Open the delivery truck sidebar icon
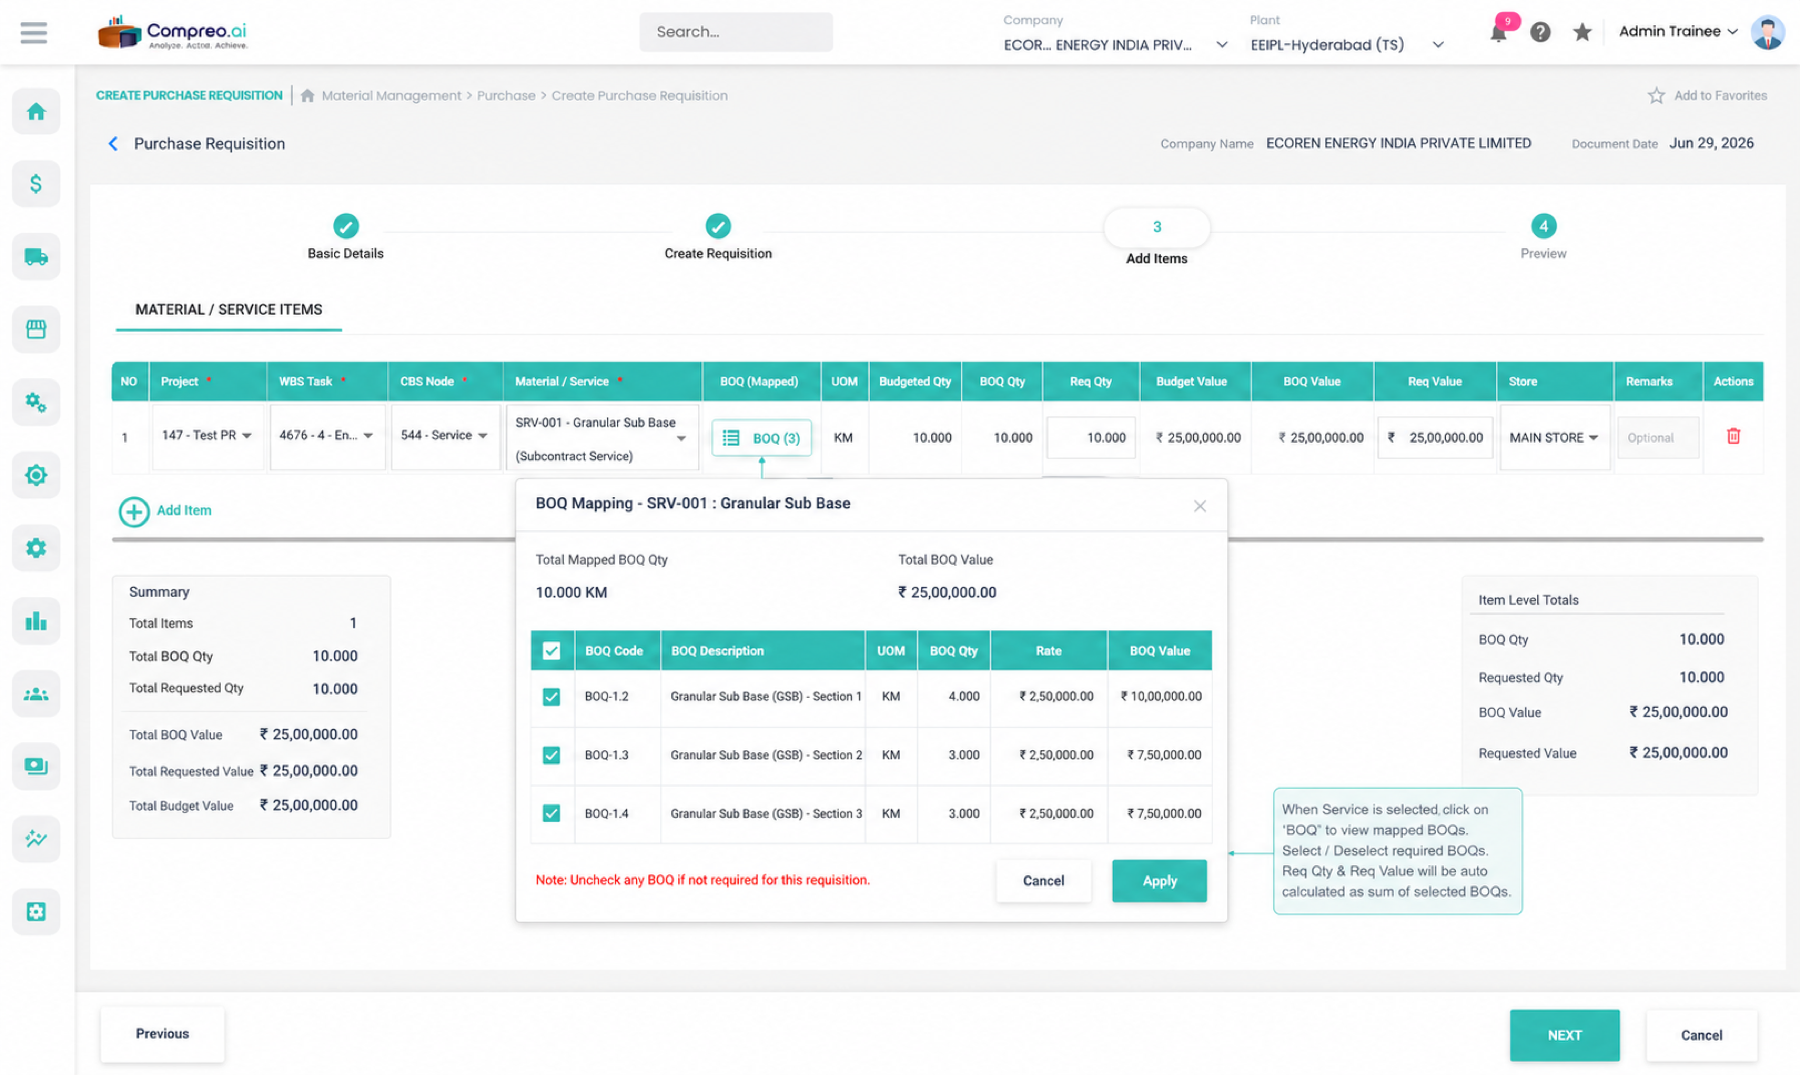 click(36, 257)
